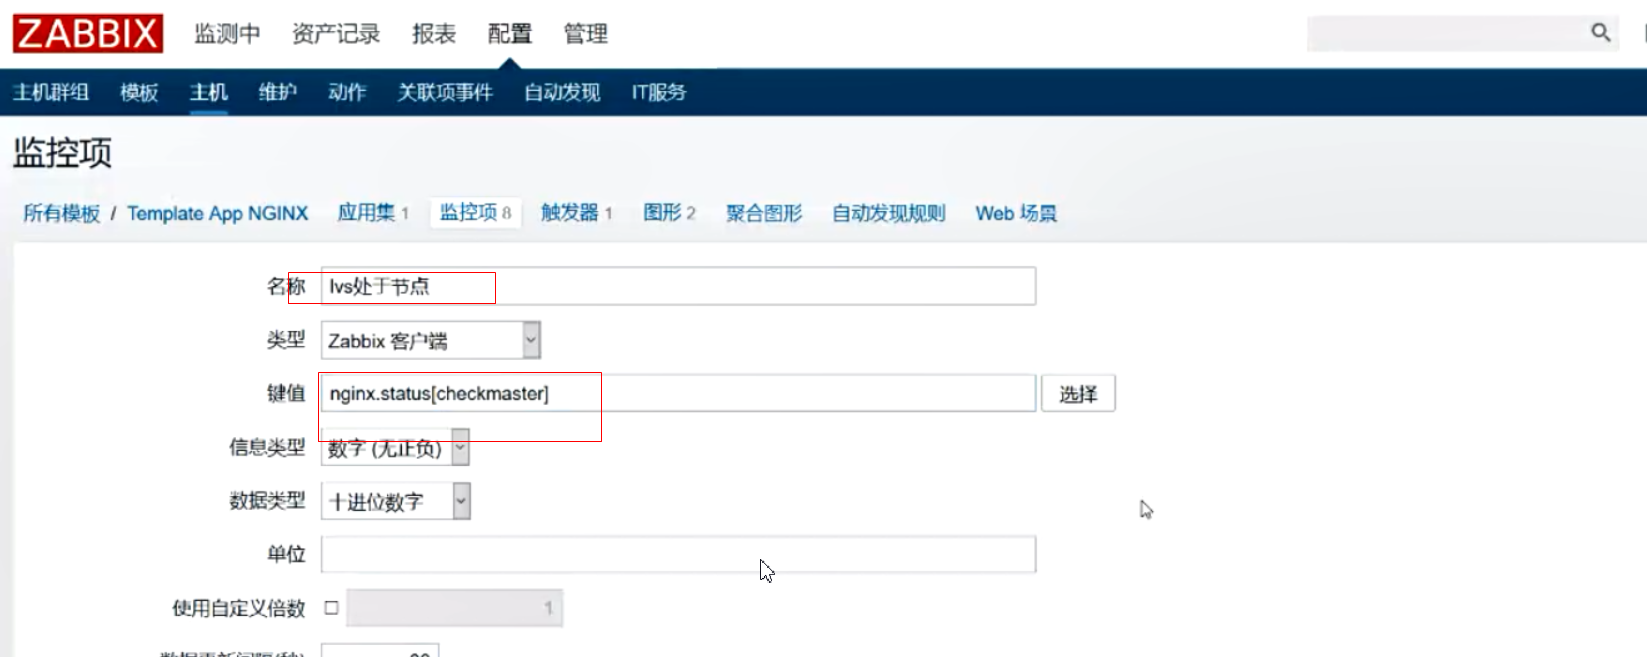Open the 类型 dropdown Zabbix 客户端

(x=431, y=341)
